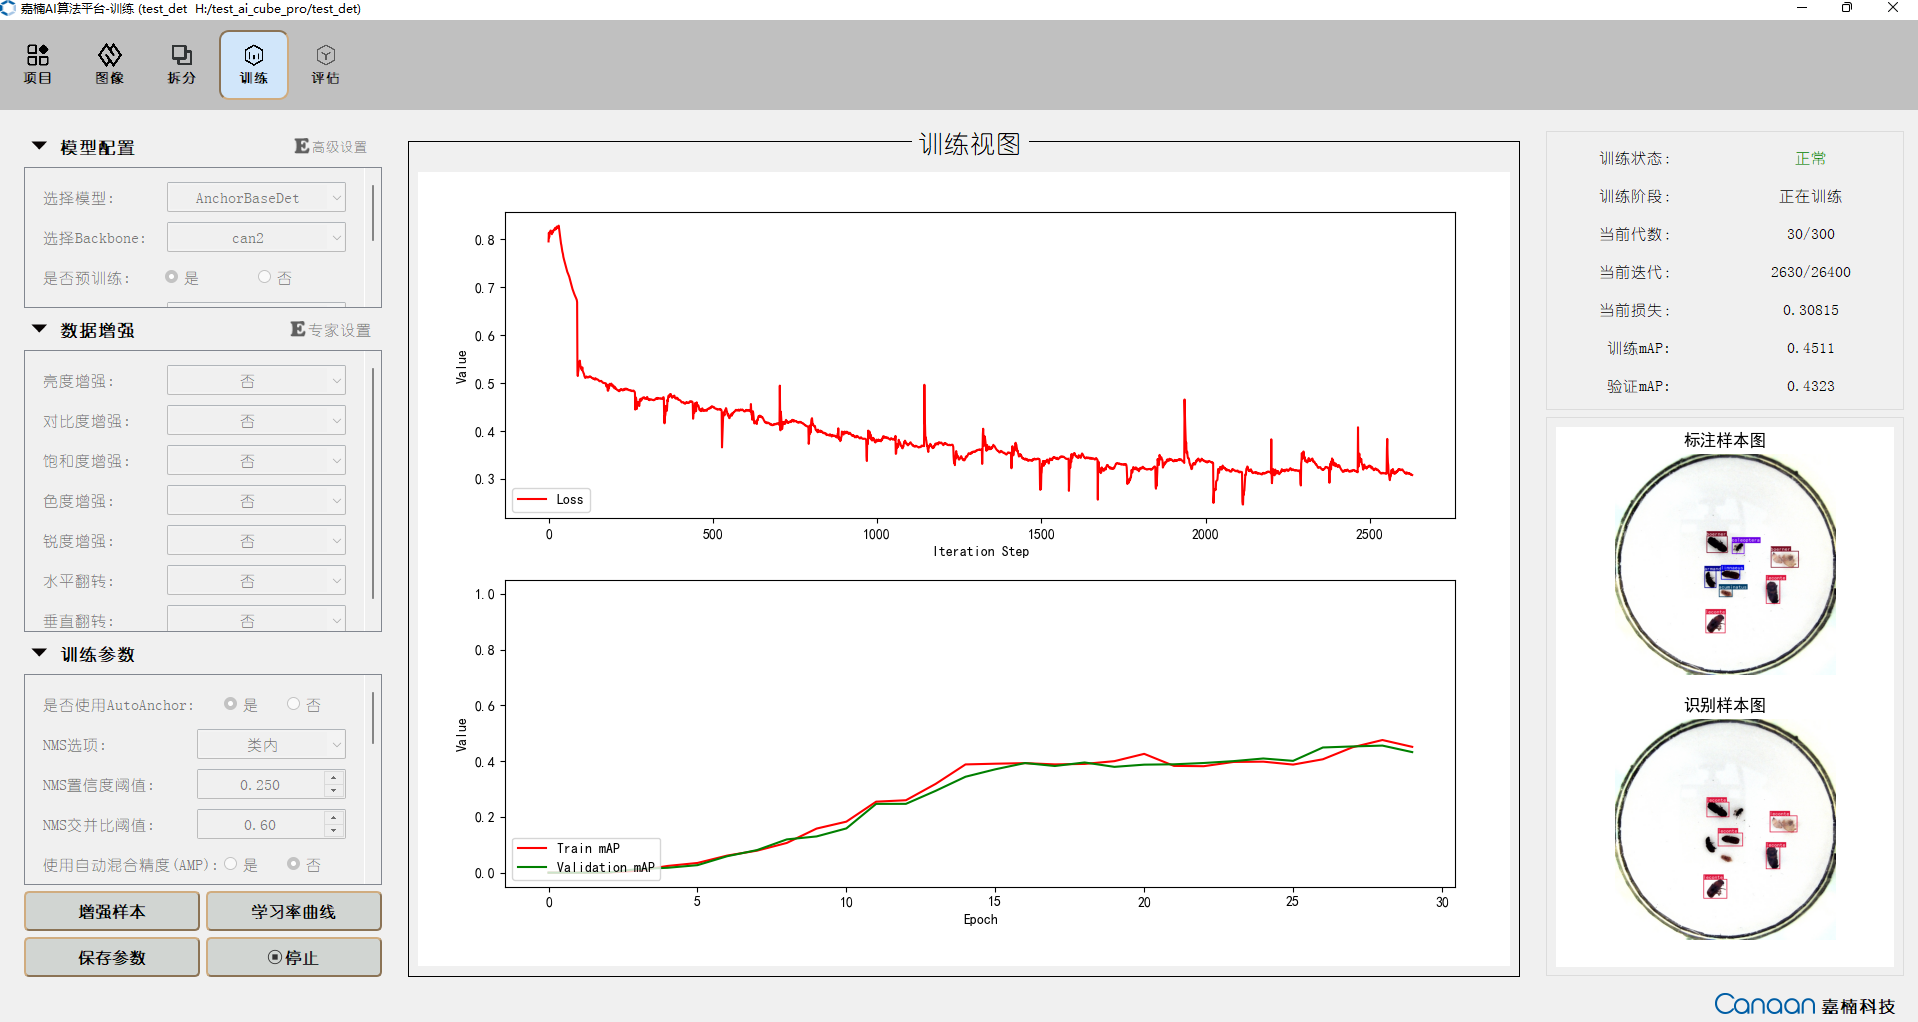Collapse the 训练参数 section triangle
Image resolution: width=1918 pixels, height=1022 pixels.
[x=39, y=653]
